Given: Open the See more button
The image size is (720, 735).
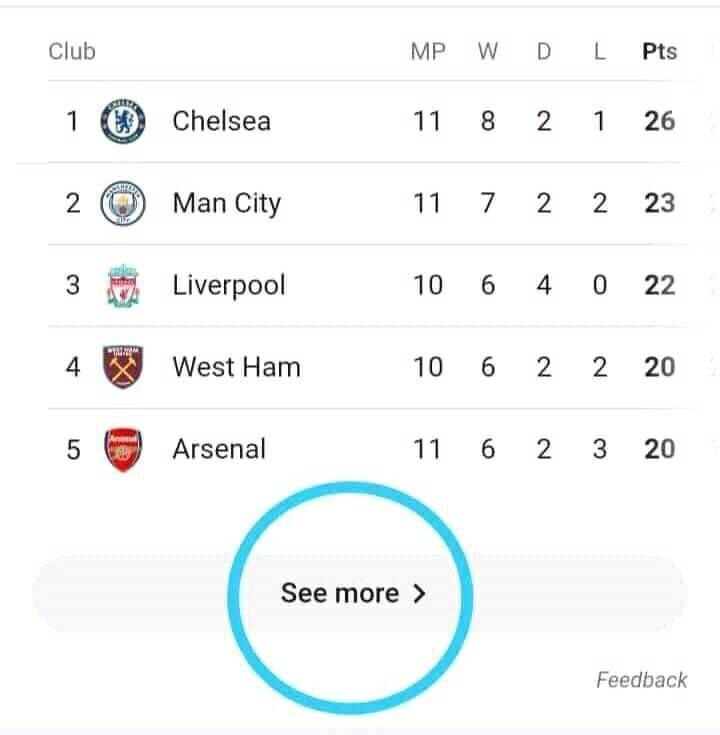Looking at the screenshot, I should [360, 593].
